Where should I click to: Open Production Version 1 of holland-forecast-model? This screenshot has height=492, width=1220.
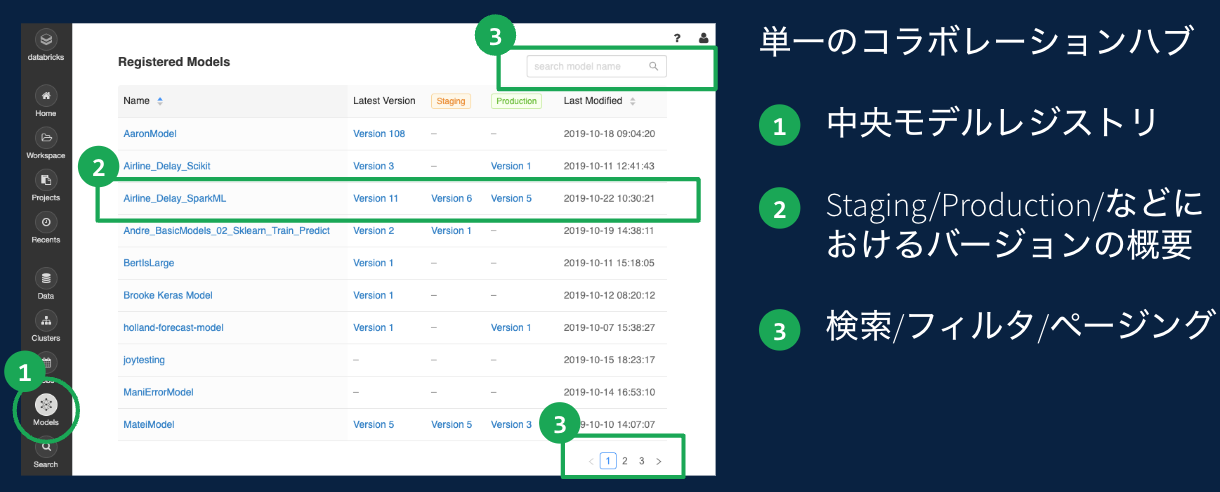[511, 327]
